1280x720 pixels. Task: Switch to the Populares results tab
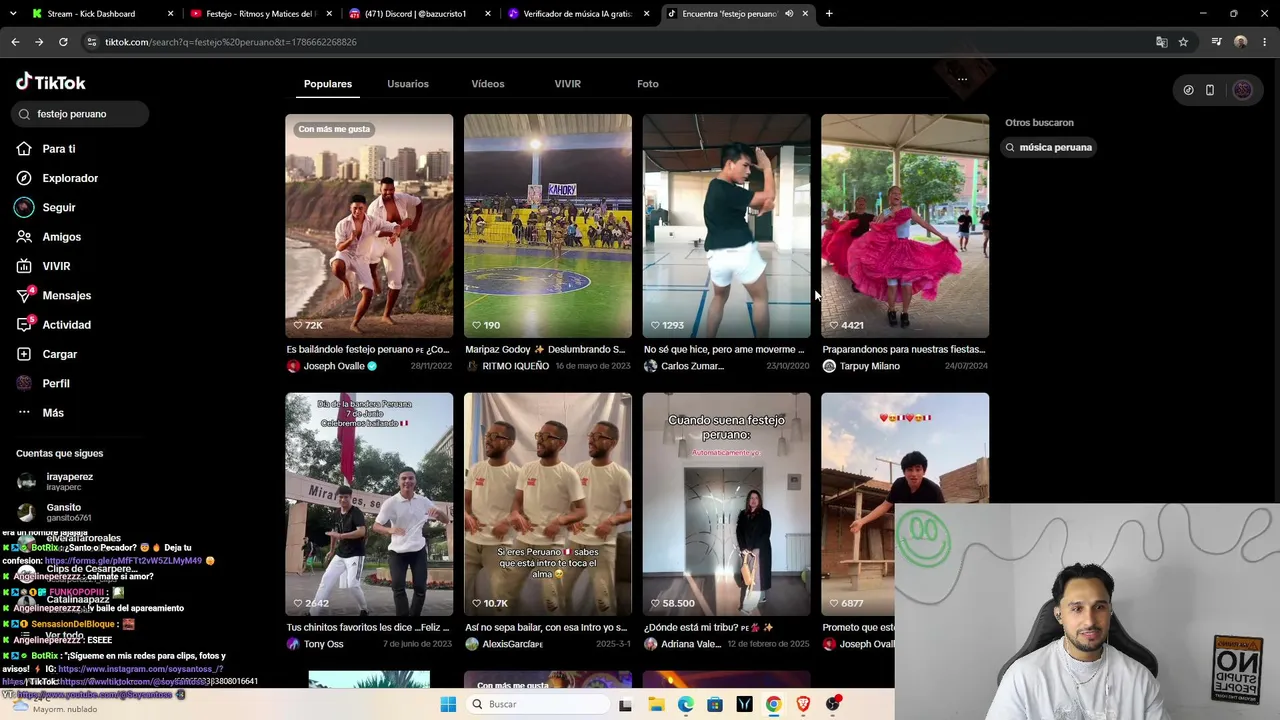pos(328,84)
